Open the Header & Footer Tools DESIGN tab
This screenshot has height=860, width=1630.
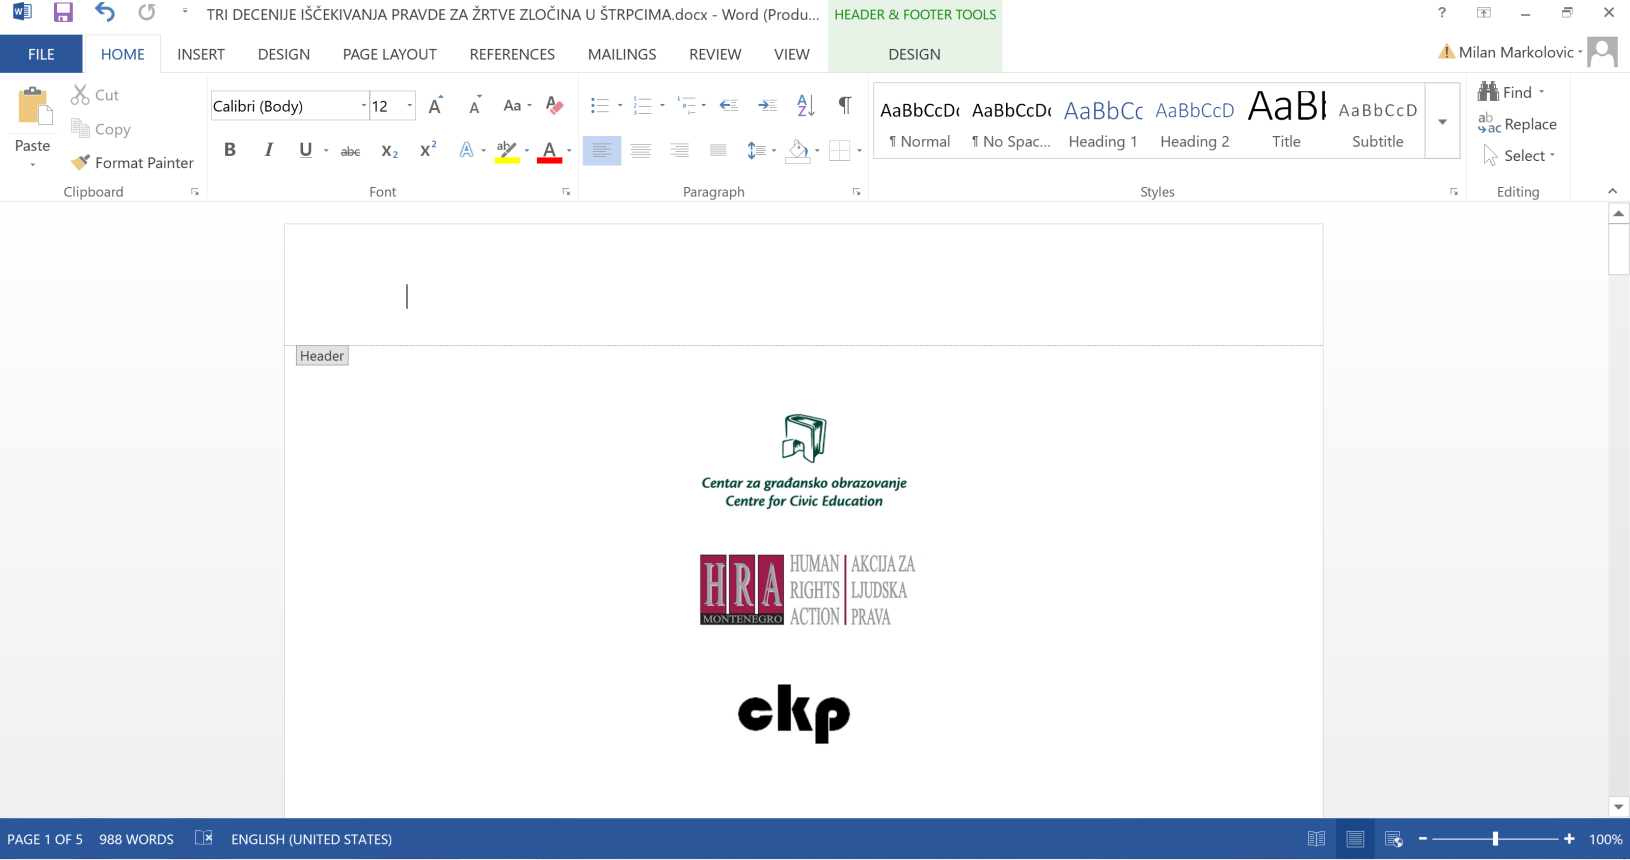(x=914, y=54)
